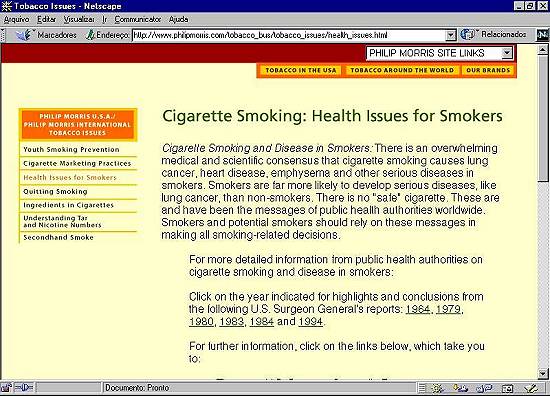Open the Secondhand Smoke sidebar link

coord(58,237)
